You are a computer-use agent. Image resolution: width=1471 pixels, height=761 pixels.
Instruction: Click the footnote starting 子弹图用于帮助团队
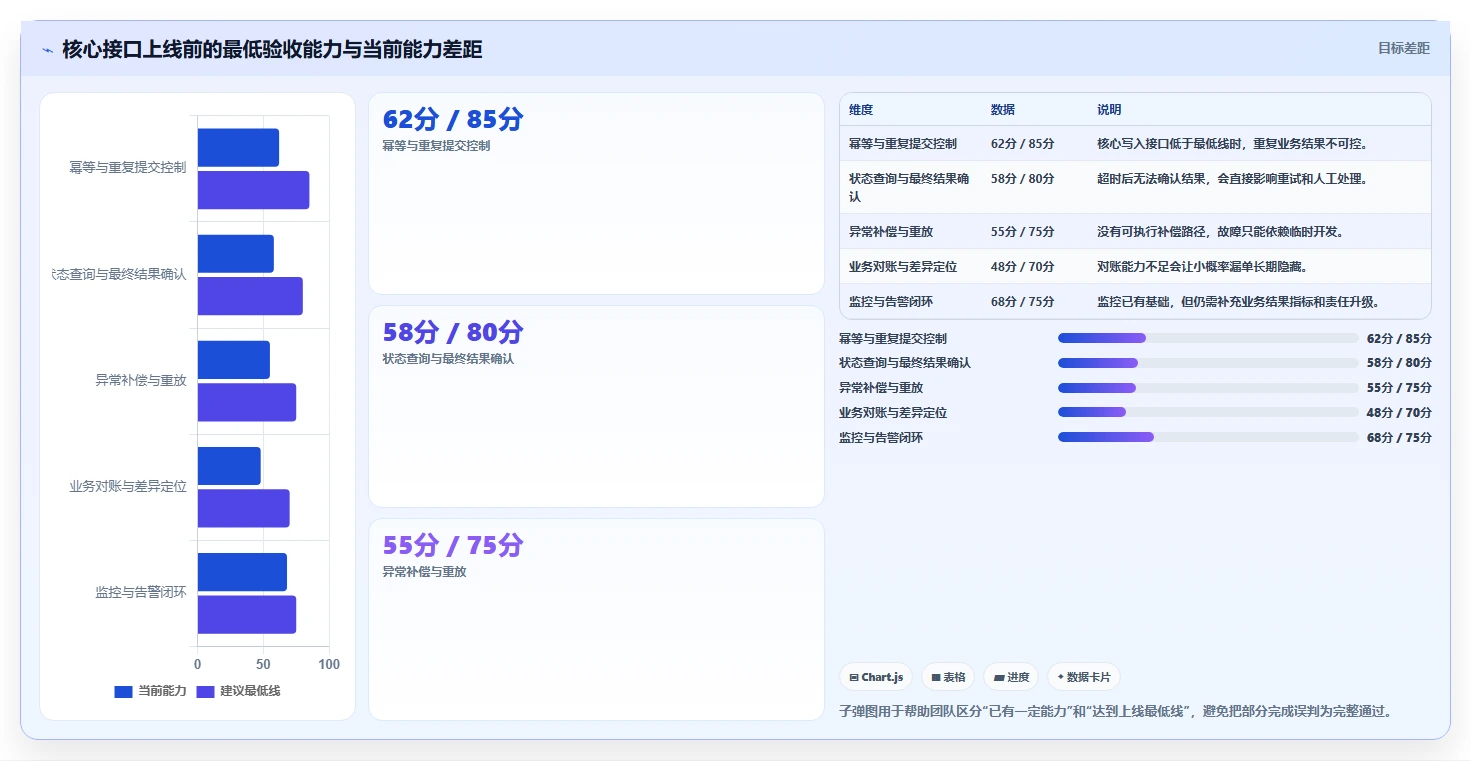(x=1115, y=712)
